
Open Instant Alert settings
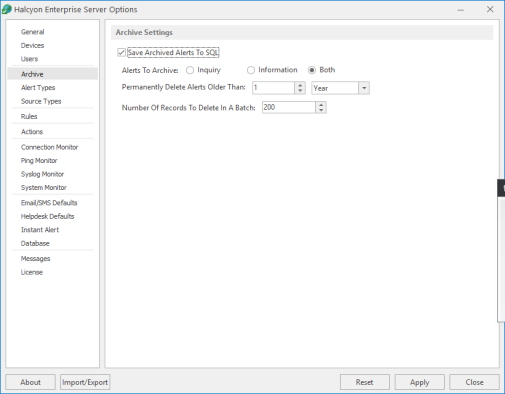point(40,230)
